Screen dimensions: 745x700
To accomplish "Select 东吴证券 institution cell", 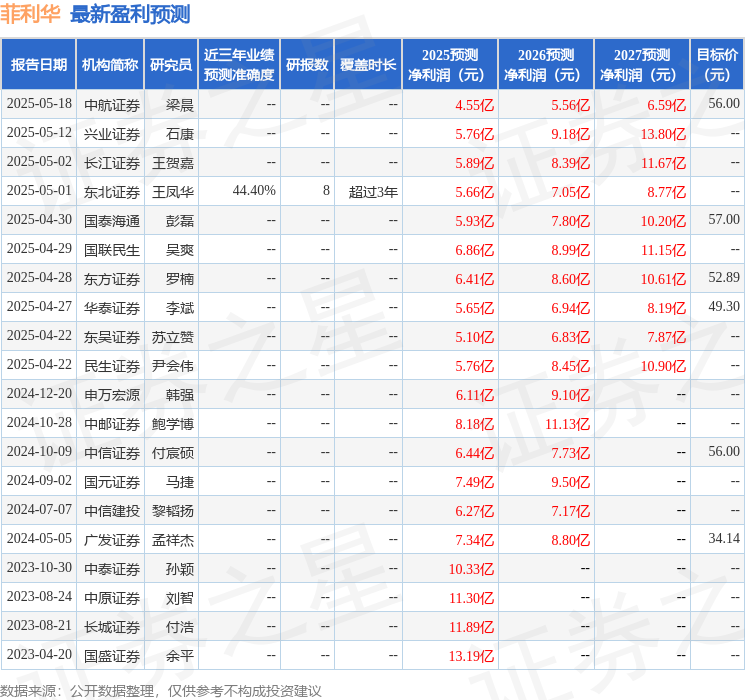I will click(112, 337).
